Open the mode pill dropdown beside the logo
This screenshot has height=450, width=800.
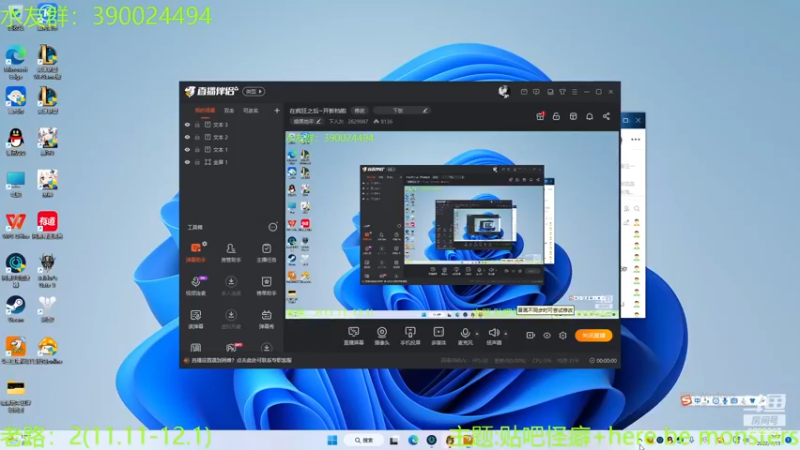[x=254, y=91]
